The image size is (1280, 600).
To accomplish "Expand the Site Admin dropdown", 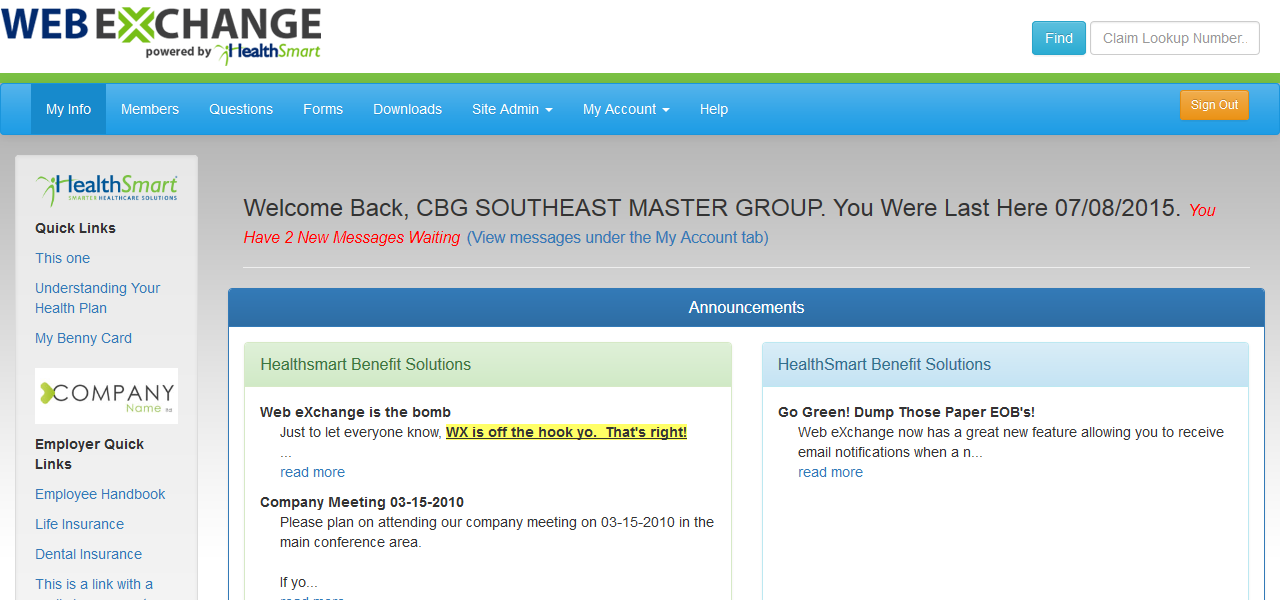I will coord(512,109).
